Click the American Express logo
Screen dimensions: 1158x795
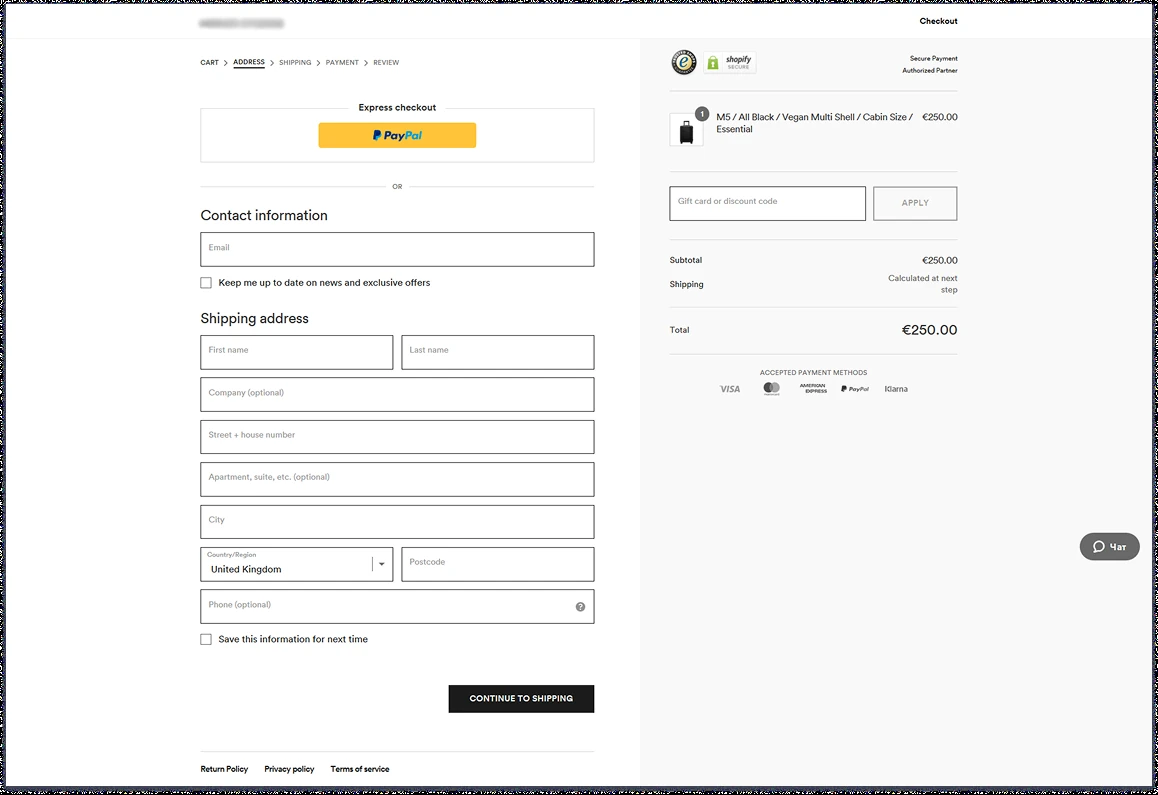pyautogui.click(x=813, y=389)
